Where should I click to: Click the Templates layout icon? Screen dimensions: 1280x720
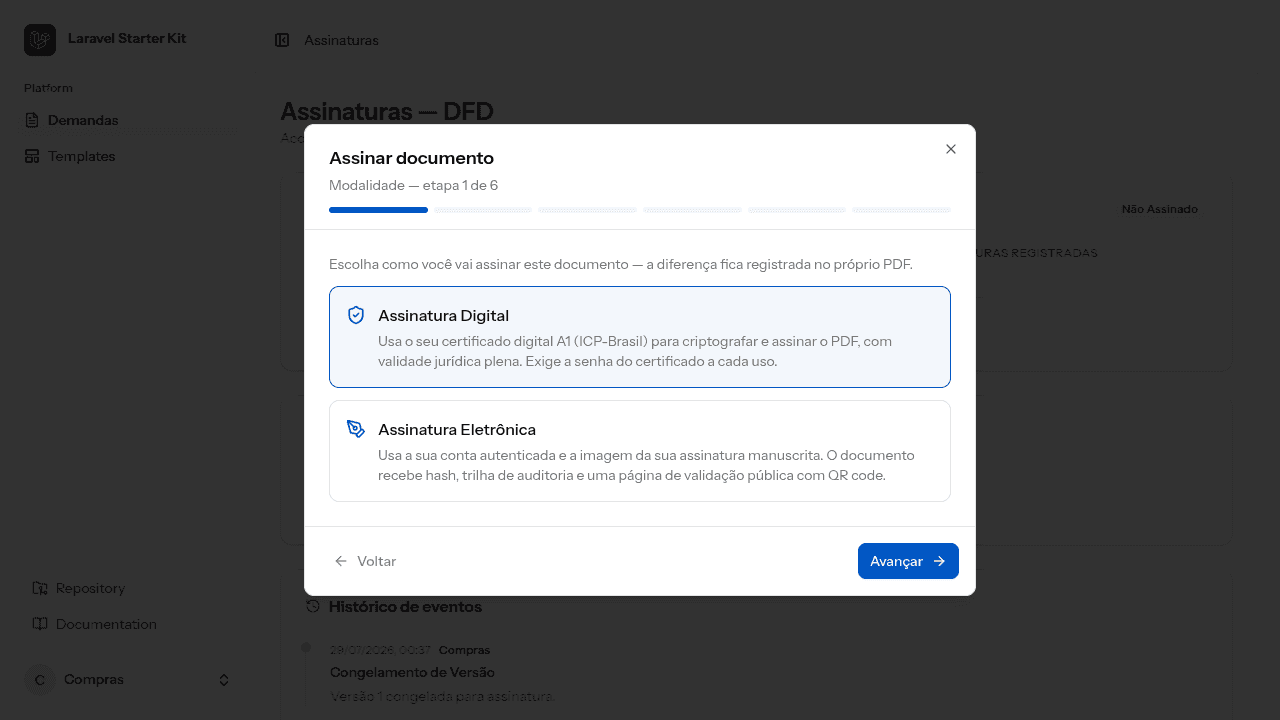click(32, 156)
